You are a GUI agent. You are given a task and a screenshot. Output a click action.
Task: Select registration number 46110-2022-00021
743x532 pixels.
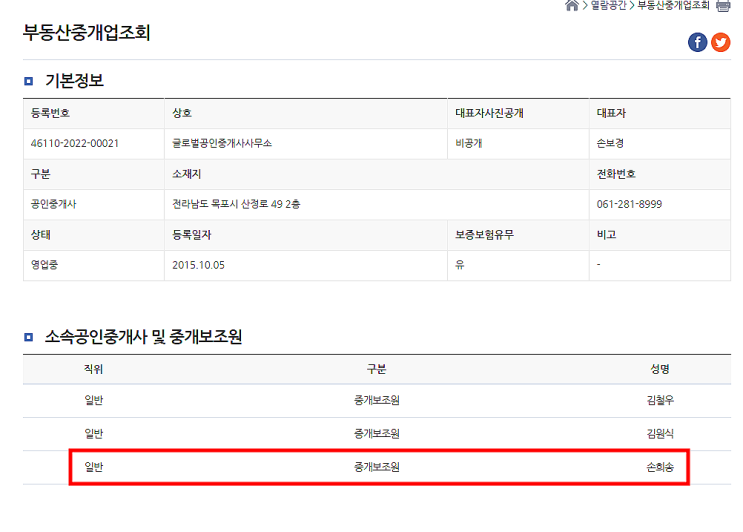[75, 144]
